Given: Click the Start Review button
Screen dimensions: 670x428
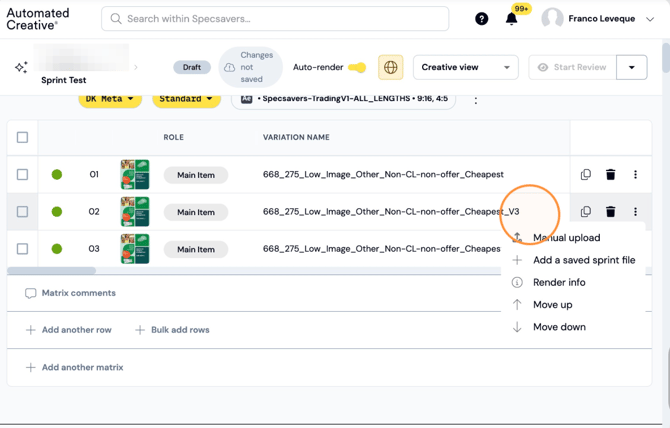Looking at the screenshot, I should [573, 67].
